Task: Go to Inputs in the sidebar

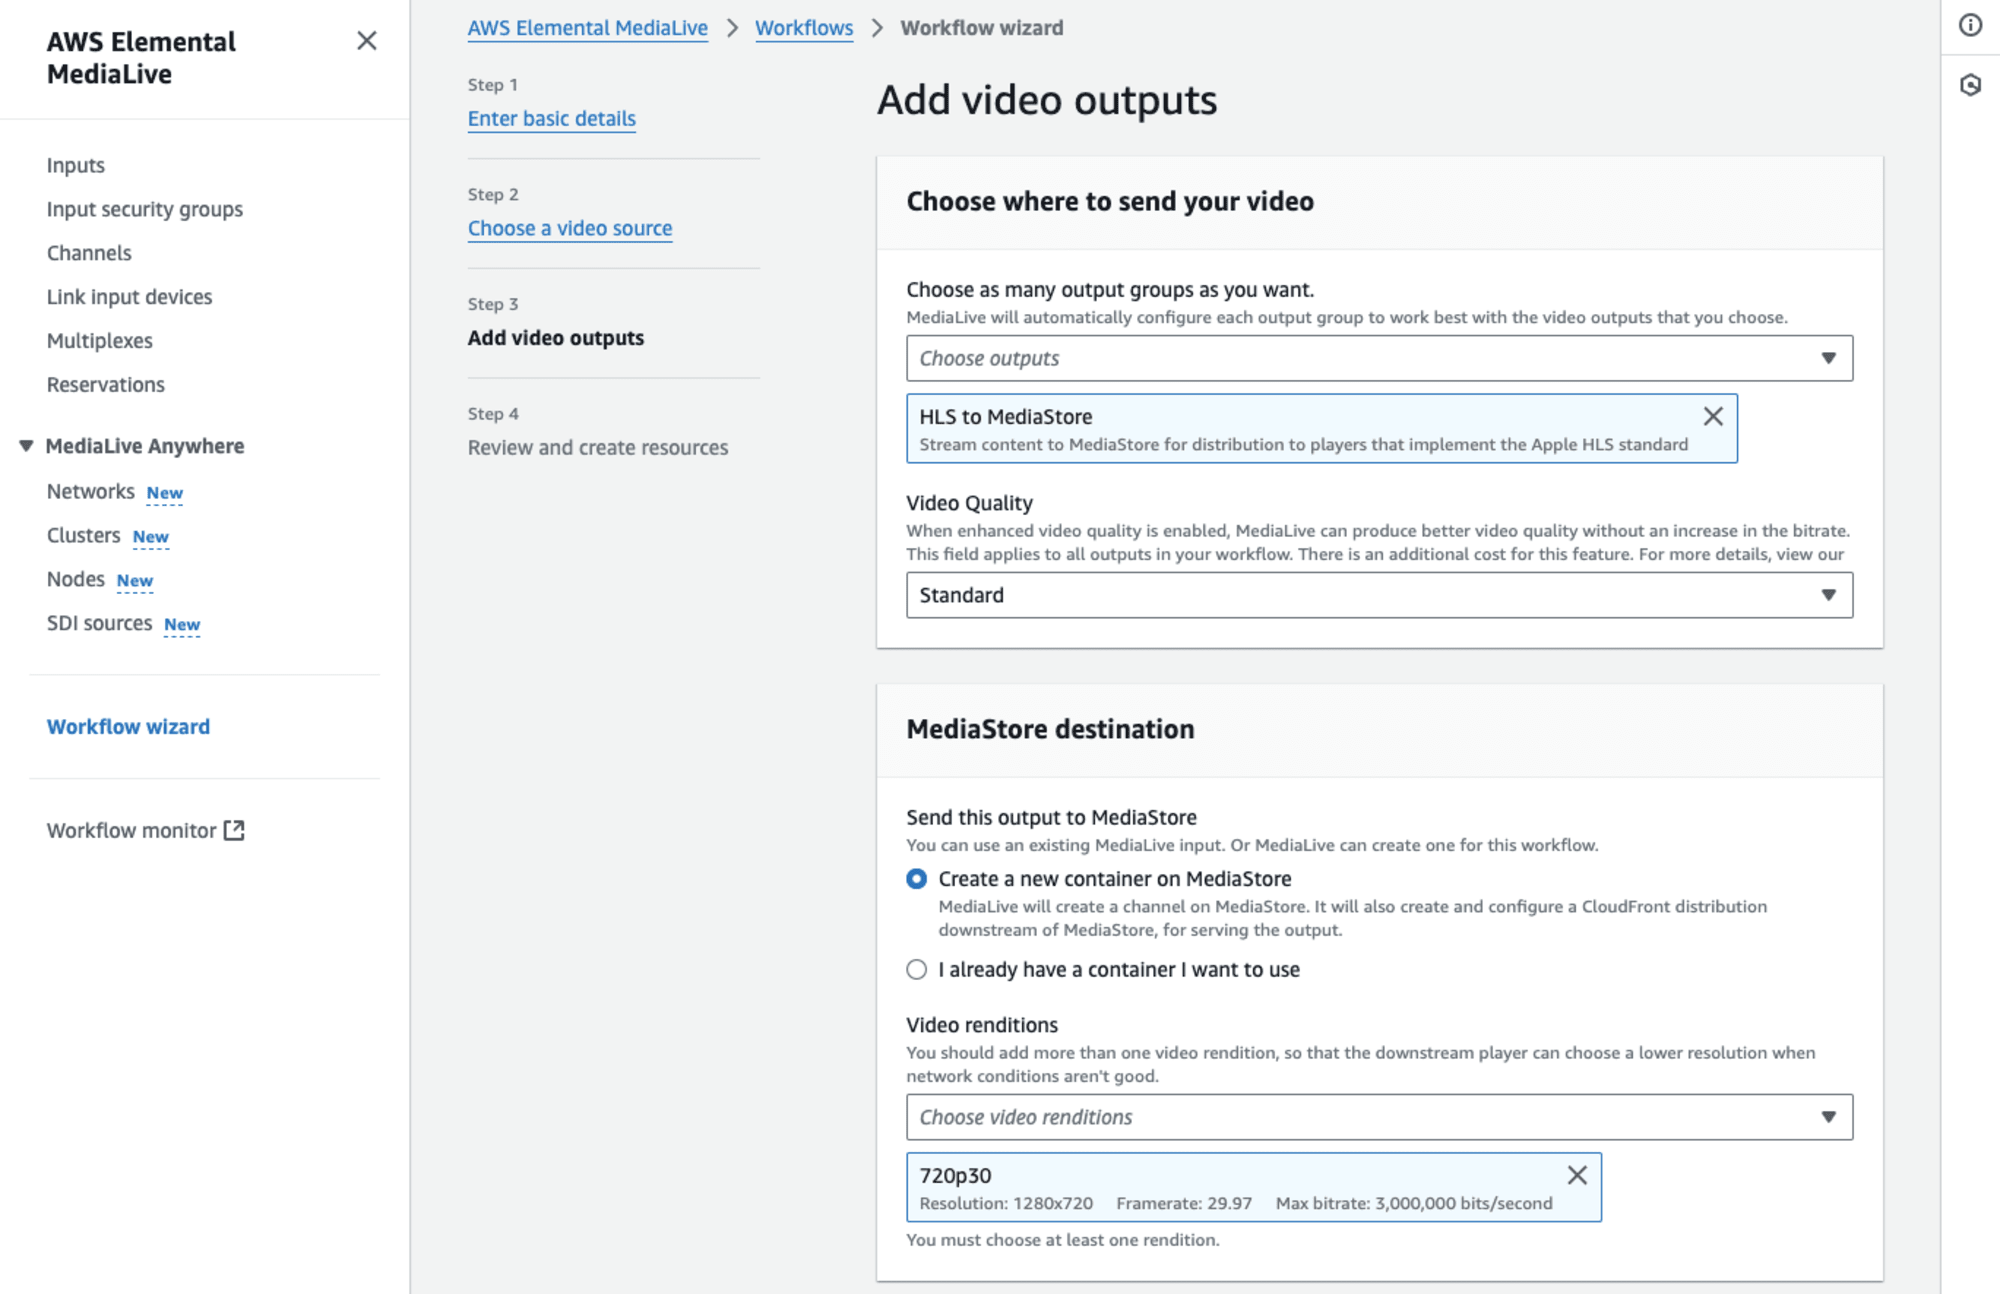Action: coord(76,165)
